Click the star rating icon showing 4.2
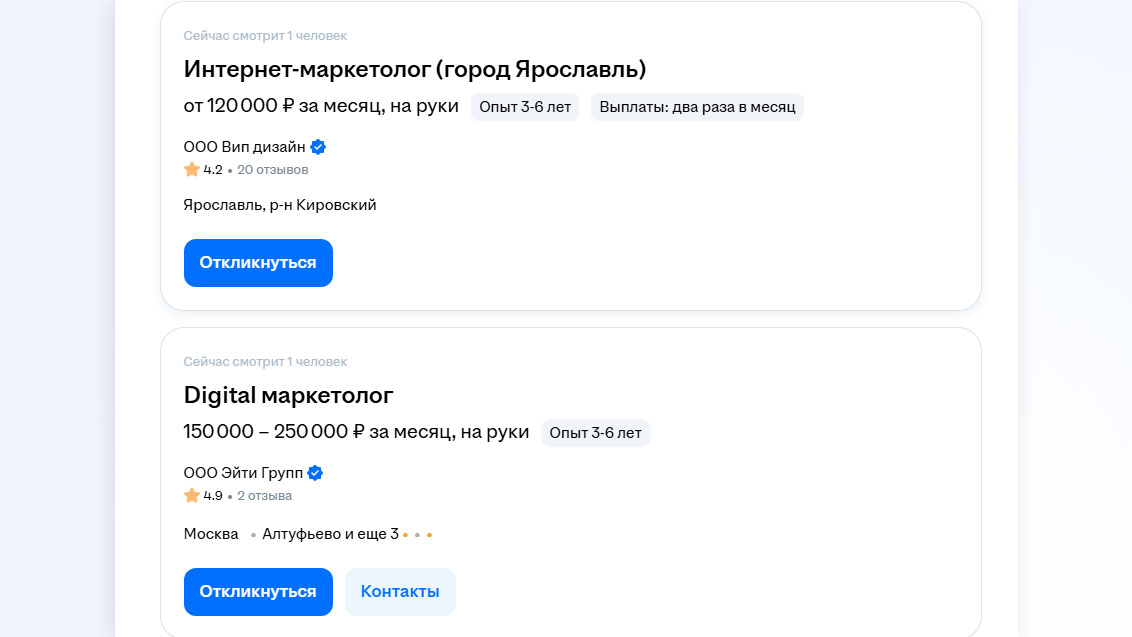The width and height of the screenshot is (1132, 637). (x=192, y=170)
